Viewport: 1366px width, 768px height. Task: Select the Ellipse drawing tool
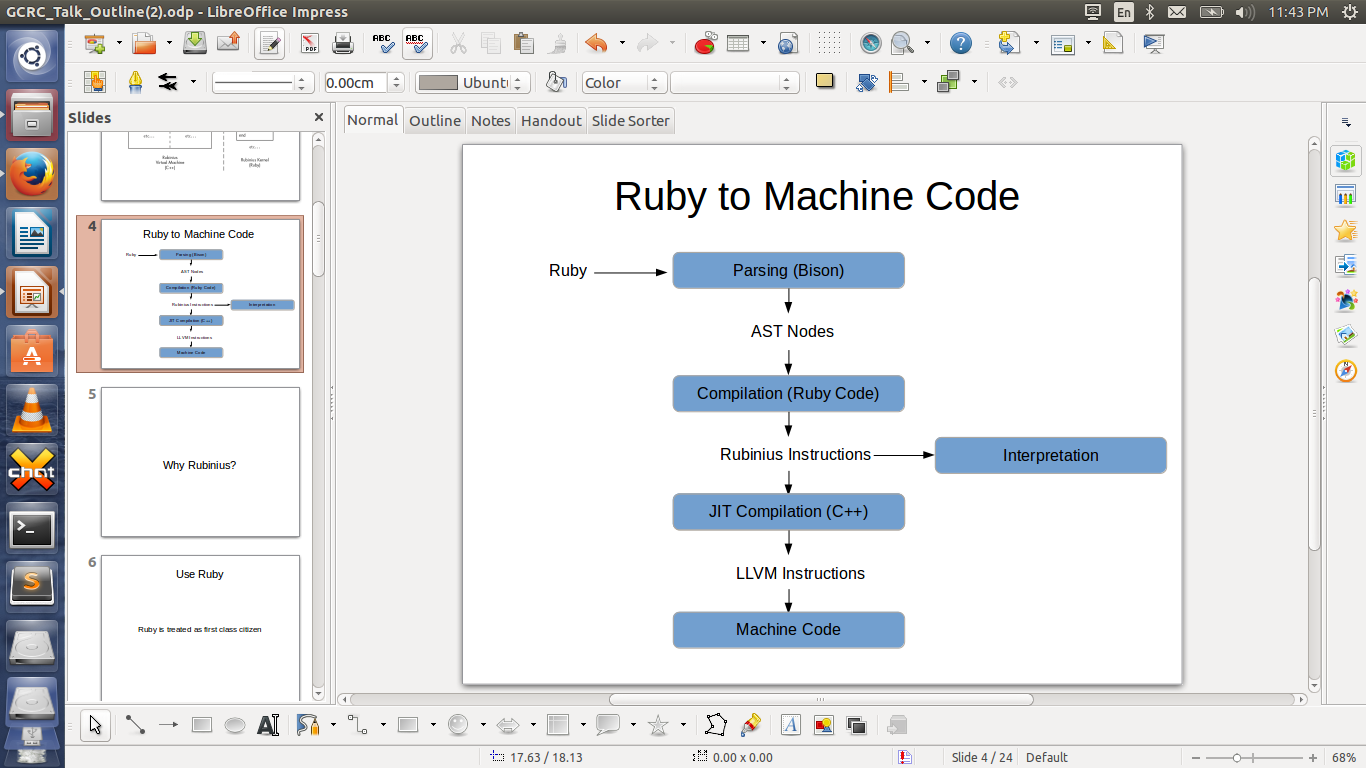tap(235, 725)
